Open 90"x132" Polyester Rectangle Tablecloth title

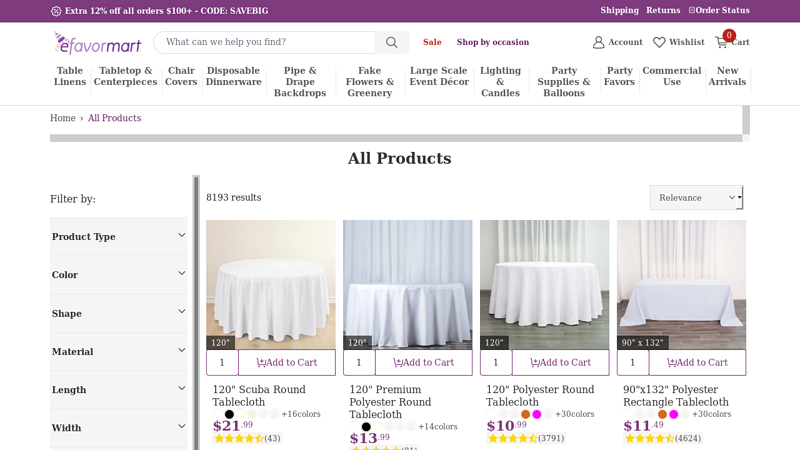pyautogui.click(x=676, y=395)
